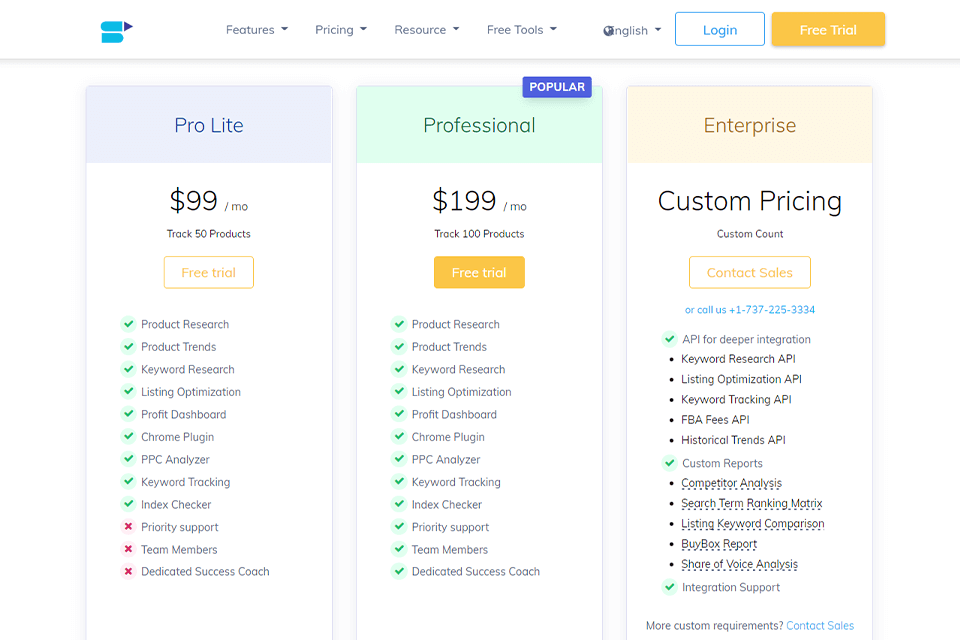Click the Free Trial button in header
Screen dimensions: 960x640
[x=827, y=30]
